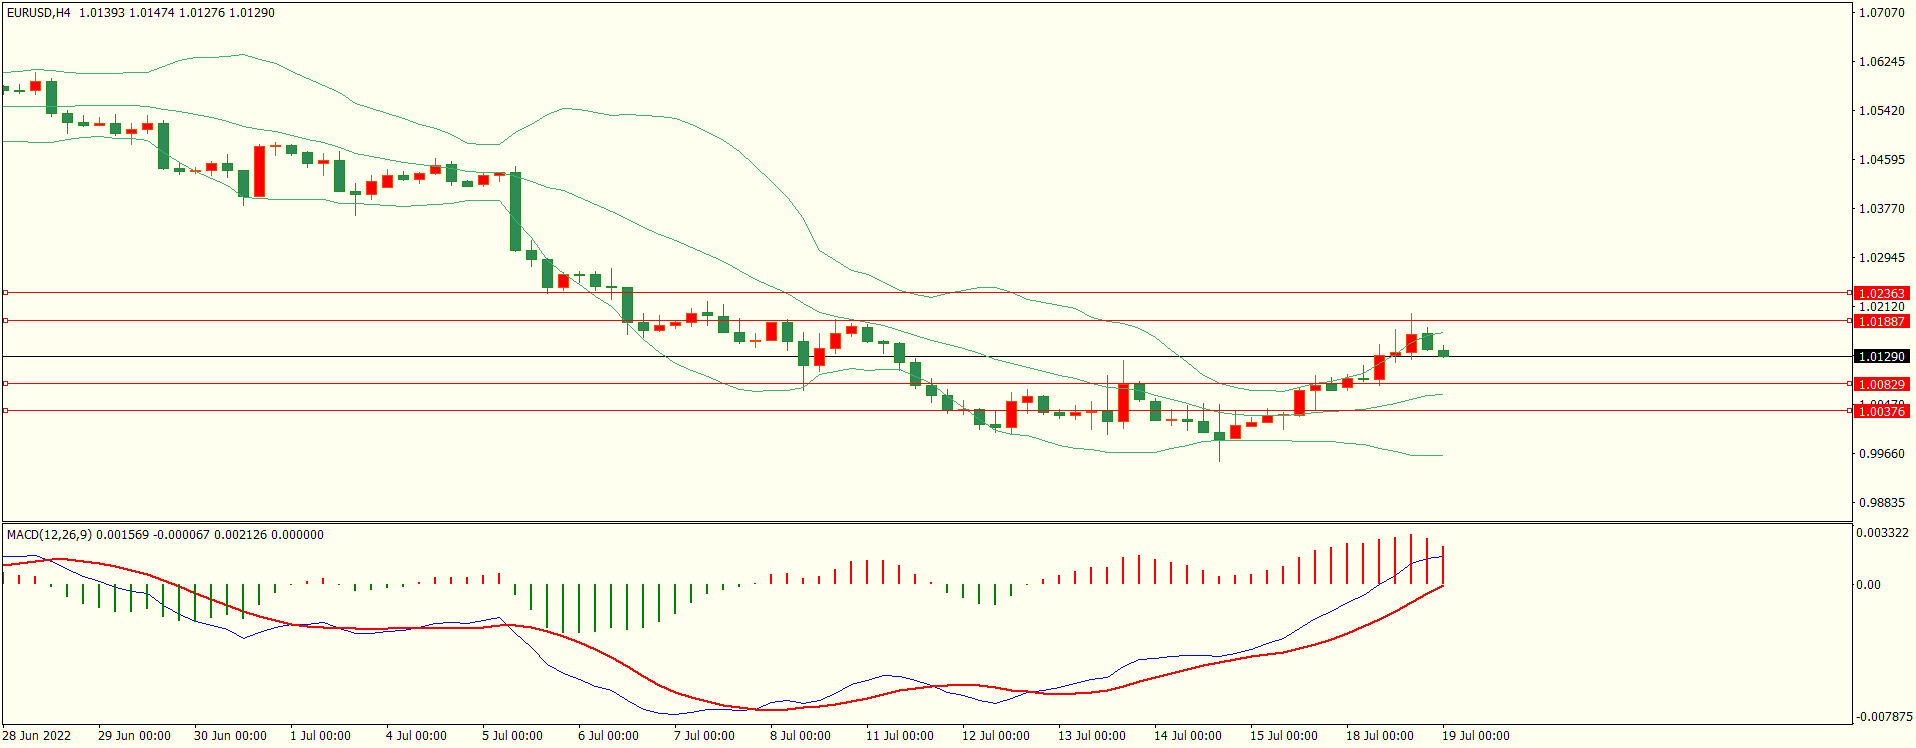The width and height of the screenshot is (1916, 748).
Task: Click the 1.03770 price axis label
Action: [1881, 209]
